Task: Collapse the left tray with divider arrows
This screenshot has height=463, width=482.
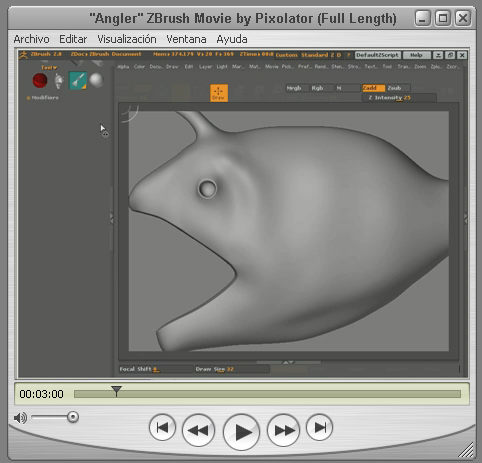Action: point(112,218)
